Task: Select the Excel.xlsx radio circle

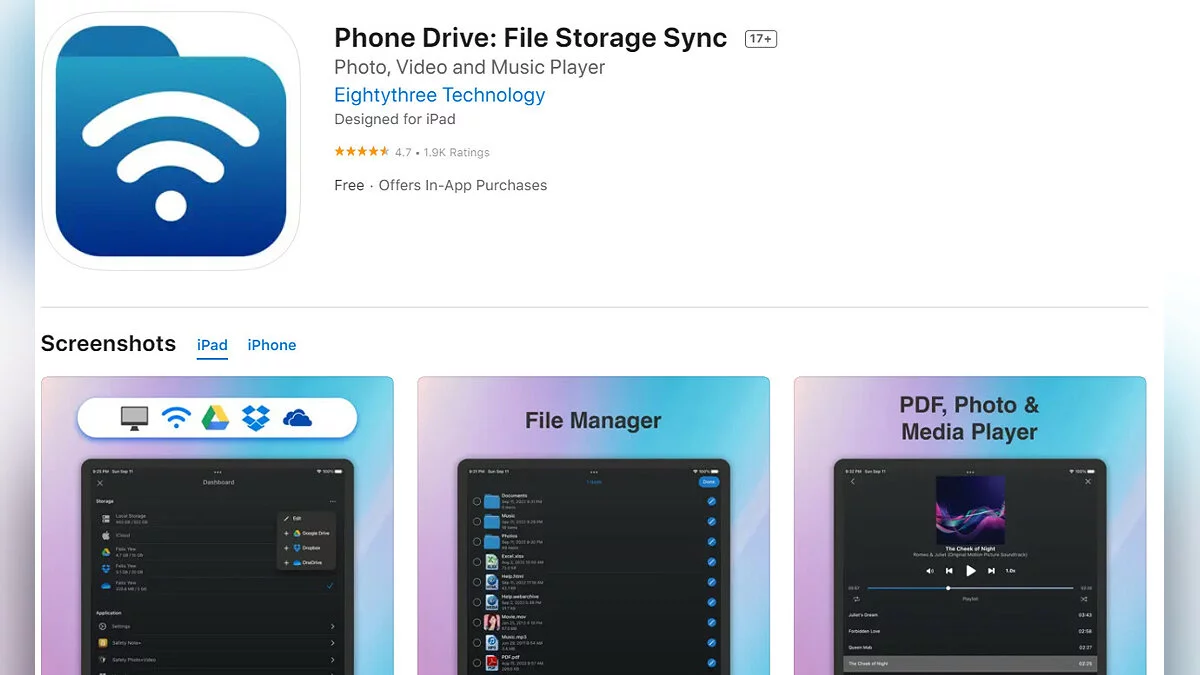Action: pyautogui.click(x=477, y=562)
